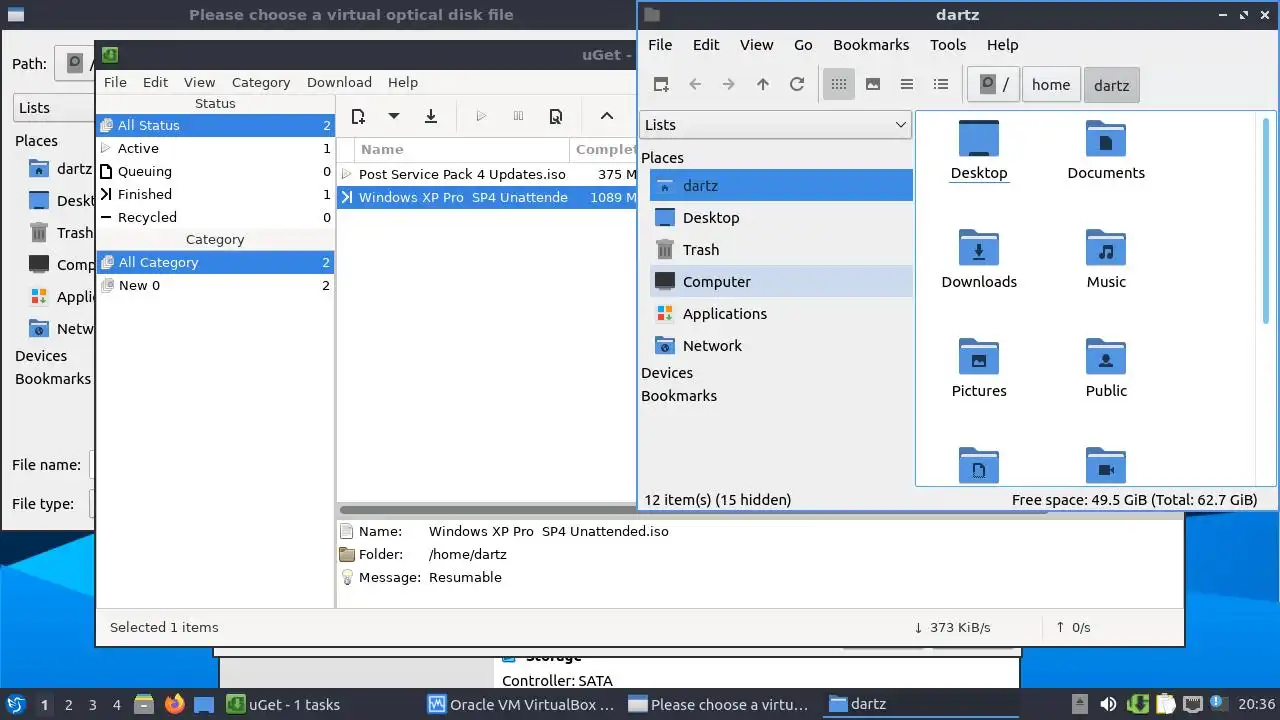The height and width of the screenshot is (720, 1280).
Task: Open File menu in dartz file manager
Action: pyautogui.click(x=660, y=45)
